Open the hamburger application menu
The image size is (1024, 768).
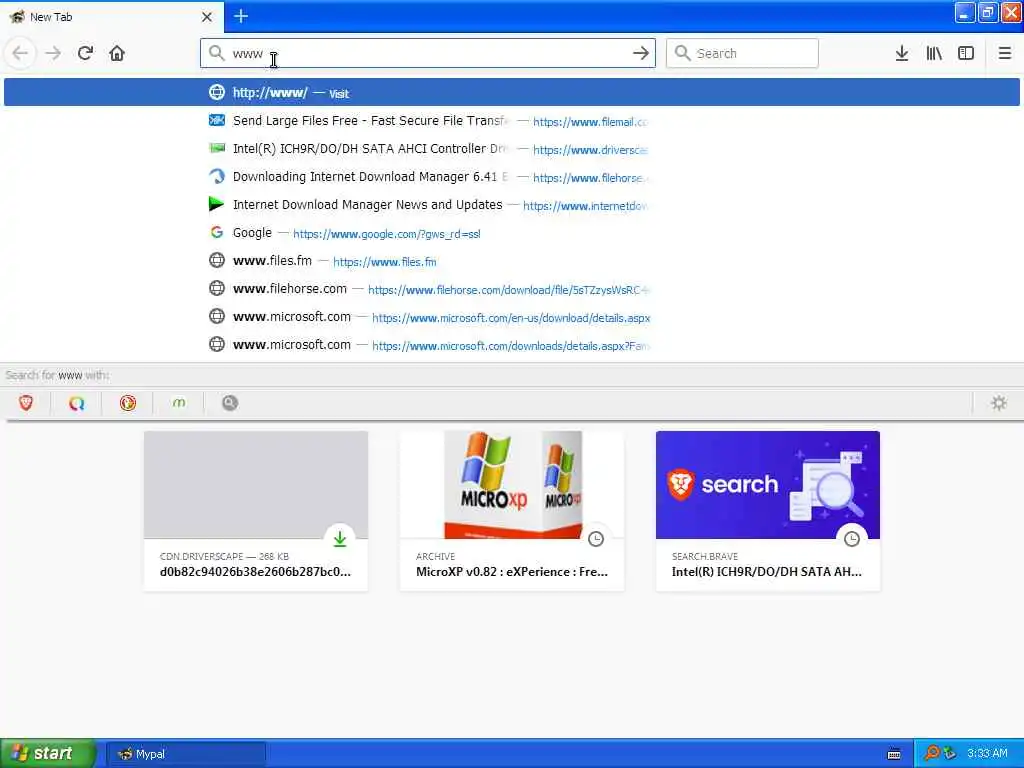[x=1004, y=53]
